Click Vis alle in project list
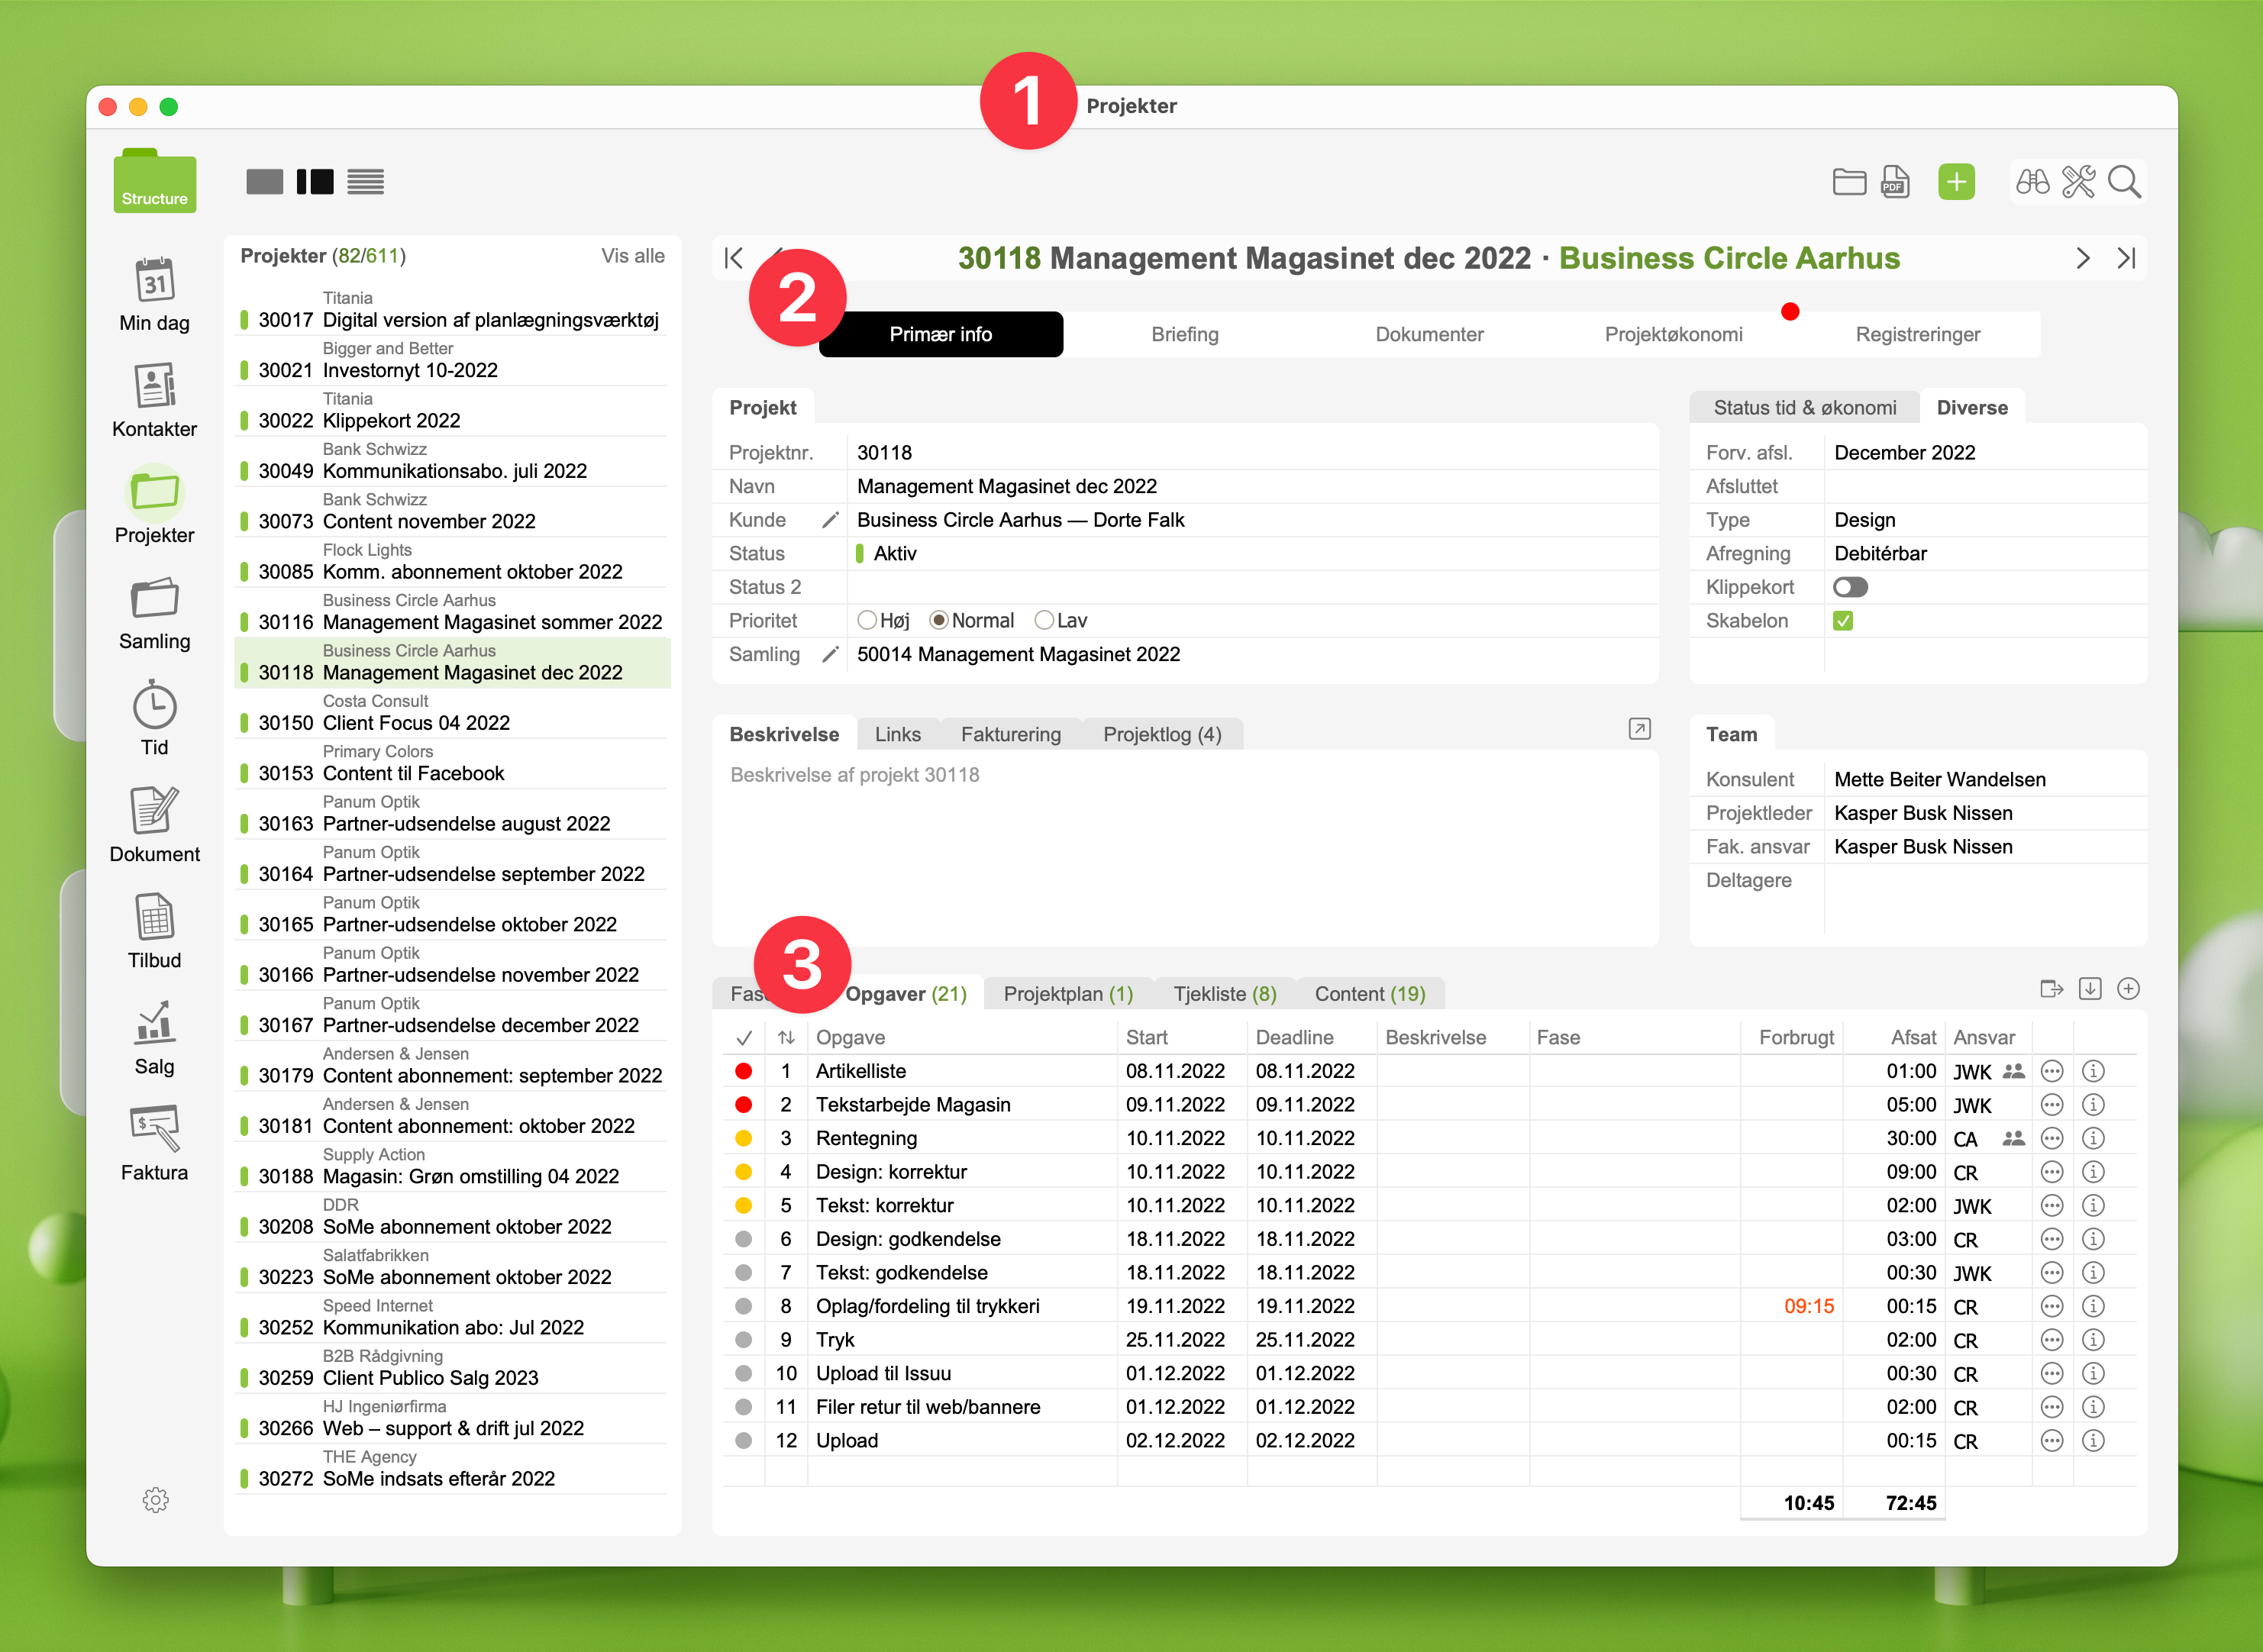The width and height of the screenshot is (2263, 1652). click(632, 256)
